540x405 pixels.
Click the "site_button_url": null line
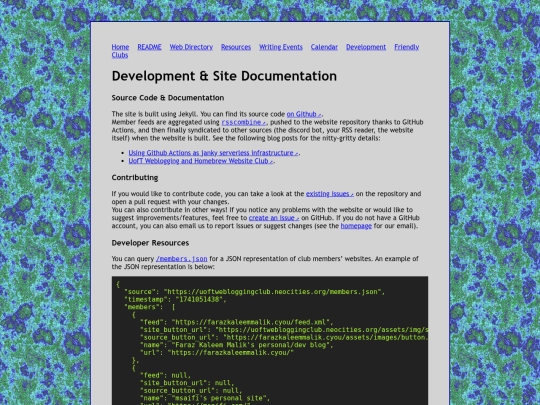tap(187, 383)
